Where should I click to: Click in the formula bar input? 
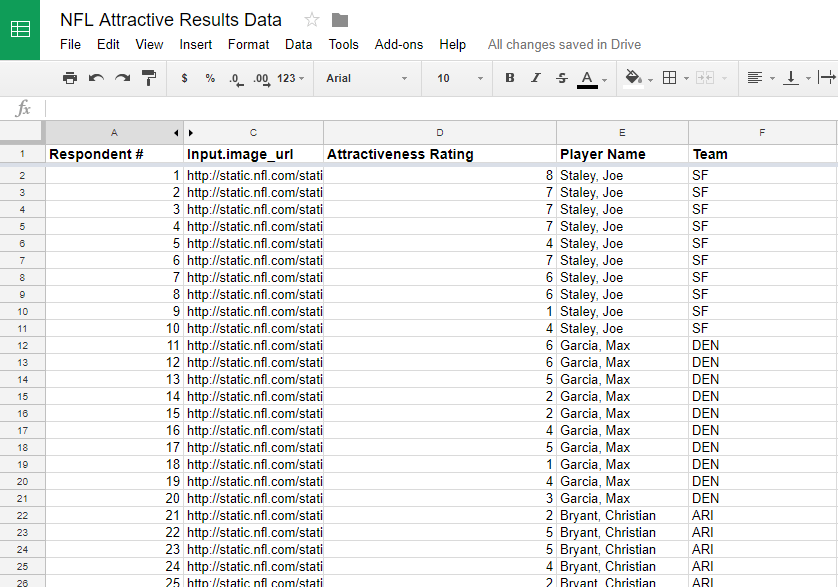[x=441, y=109]
